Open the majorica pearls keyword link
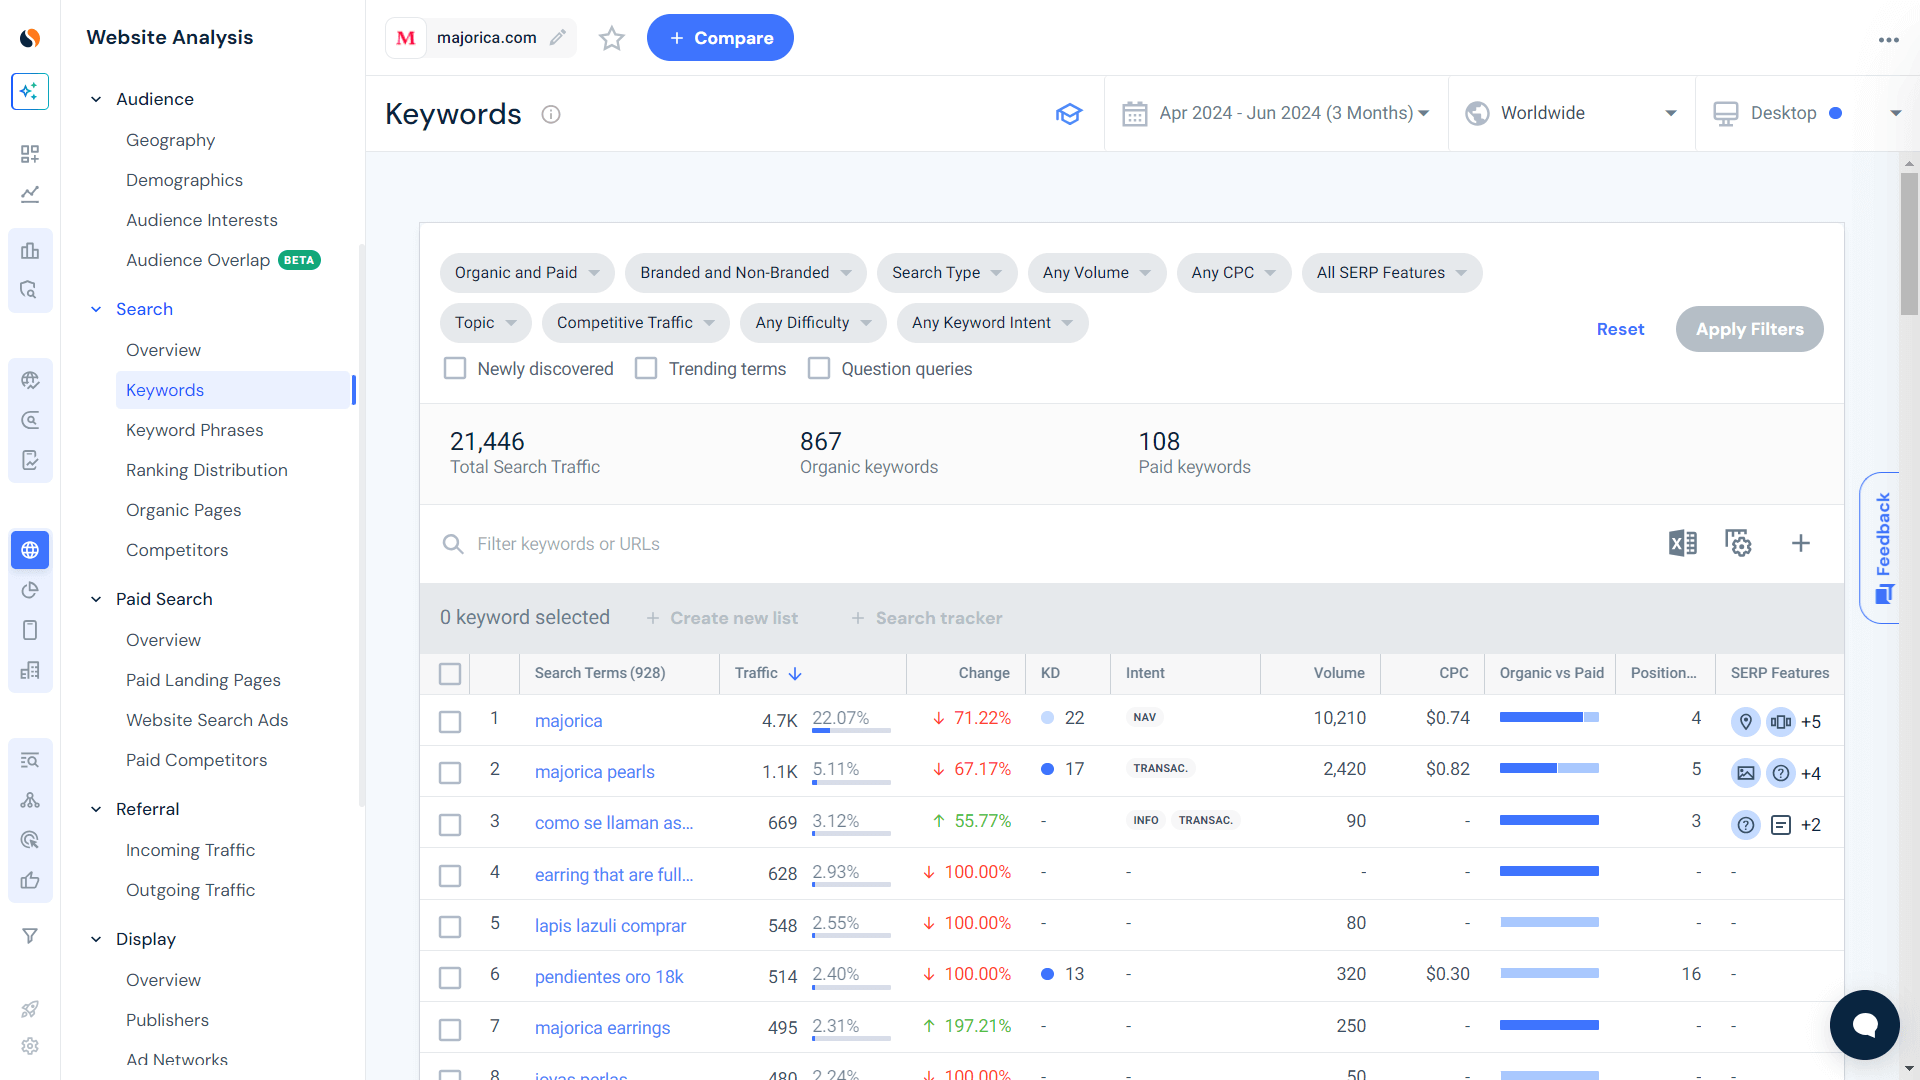Image resolution: width=1920 pixels, height=1080 pixels. tap(595, 772)
